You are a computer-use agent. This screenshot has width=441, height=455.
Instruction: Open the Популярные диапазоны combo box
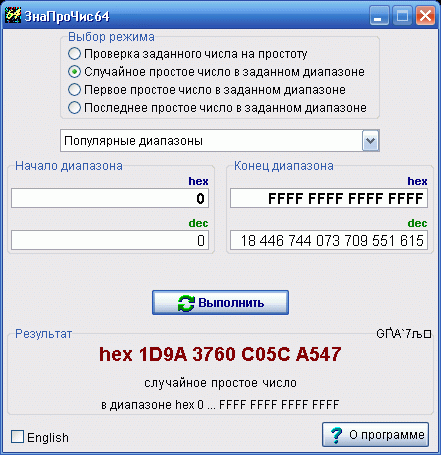[220, 141]
